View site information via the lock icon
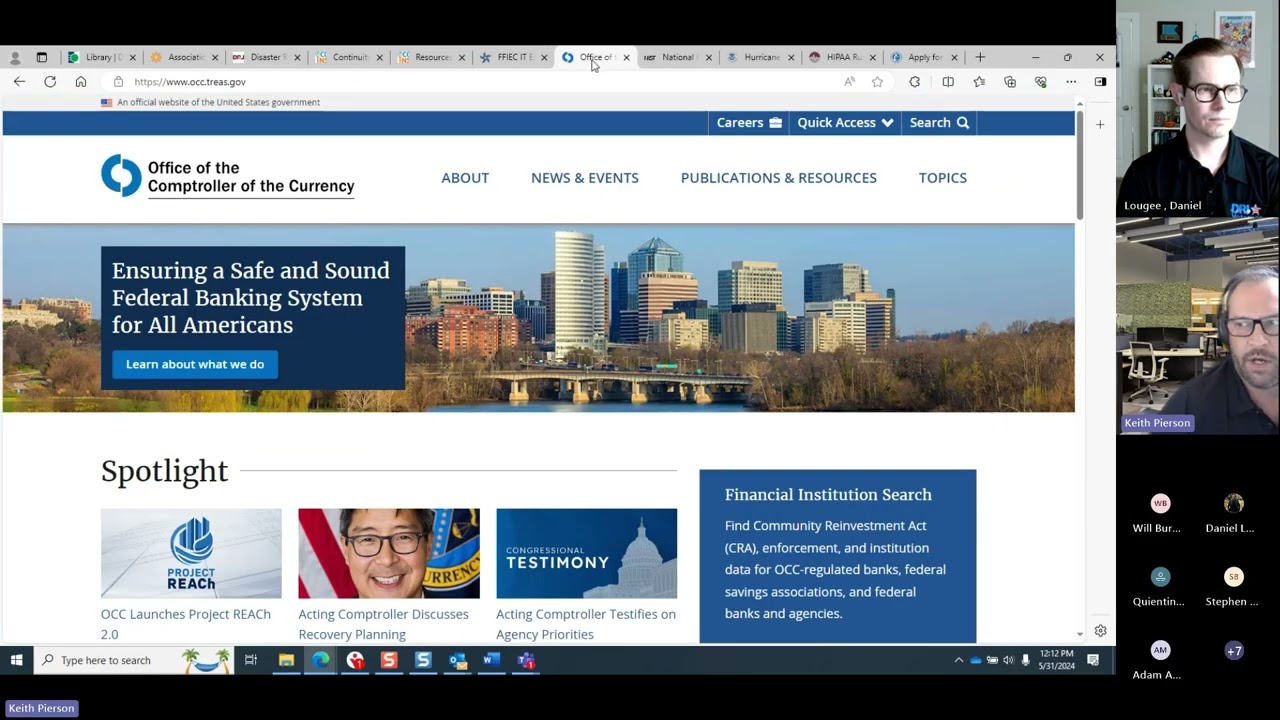 (x=118, y=82)
